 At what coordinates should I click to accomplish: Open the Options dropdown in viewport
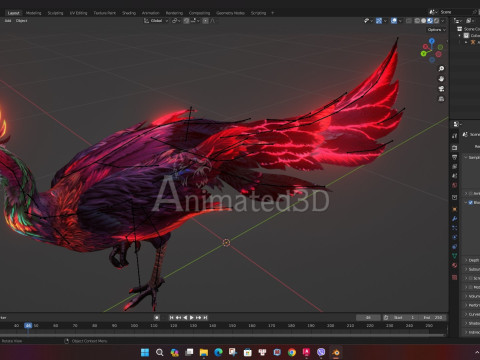pyautogui.click(x=436, y=30)
